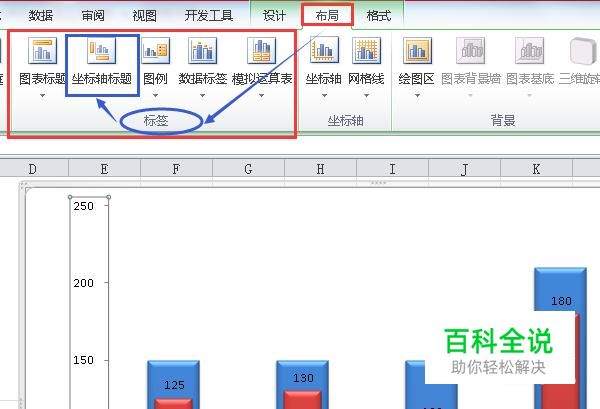
Task: Open the 审阅 ribbon tab
Action: coord(93,15)
